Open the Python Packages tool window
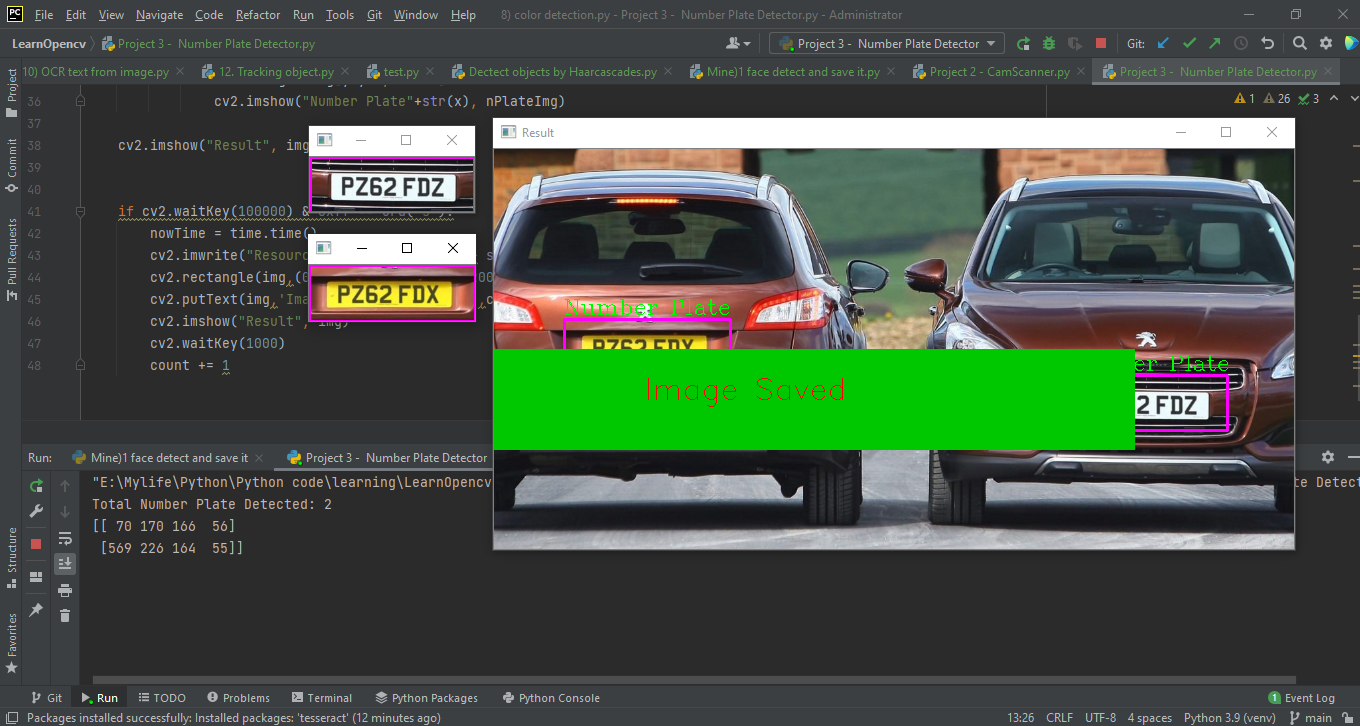The image size is (1360, 726). [427, 698]
